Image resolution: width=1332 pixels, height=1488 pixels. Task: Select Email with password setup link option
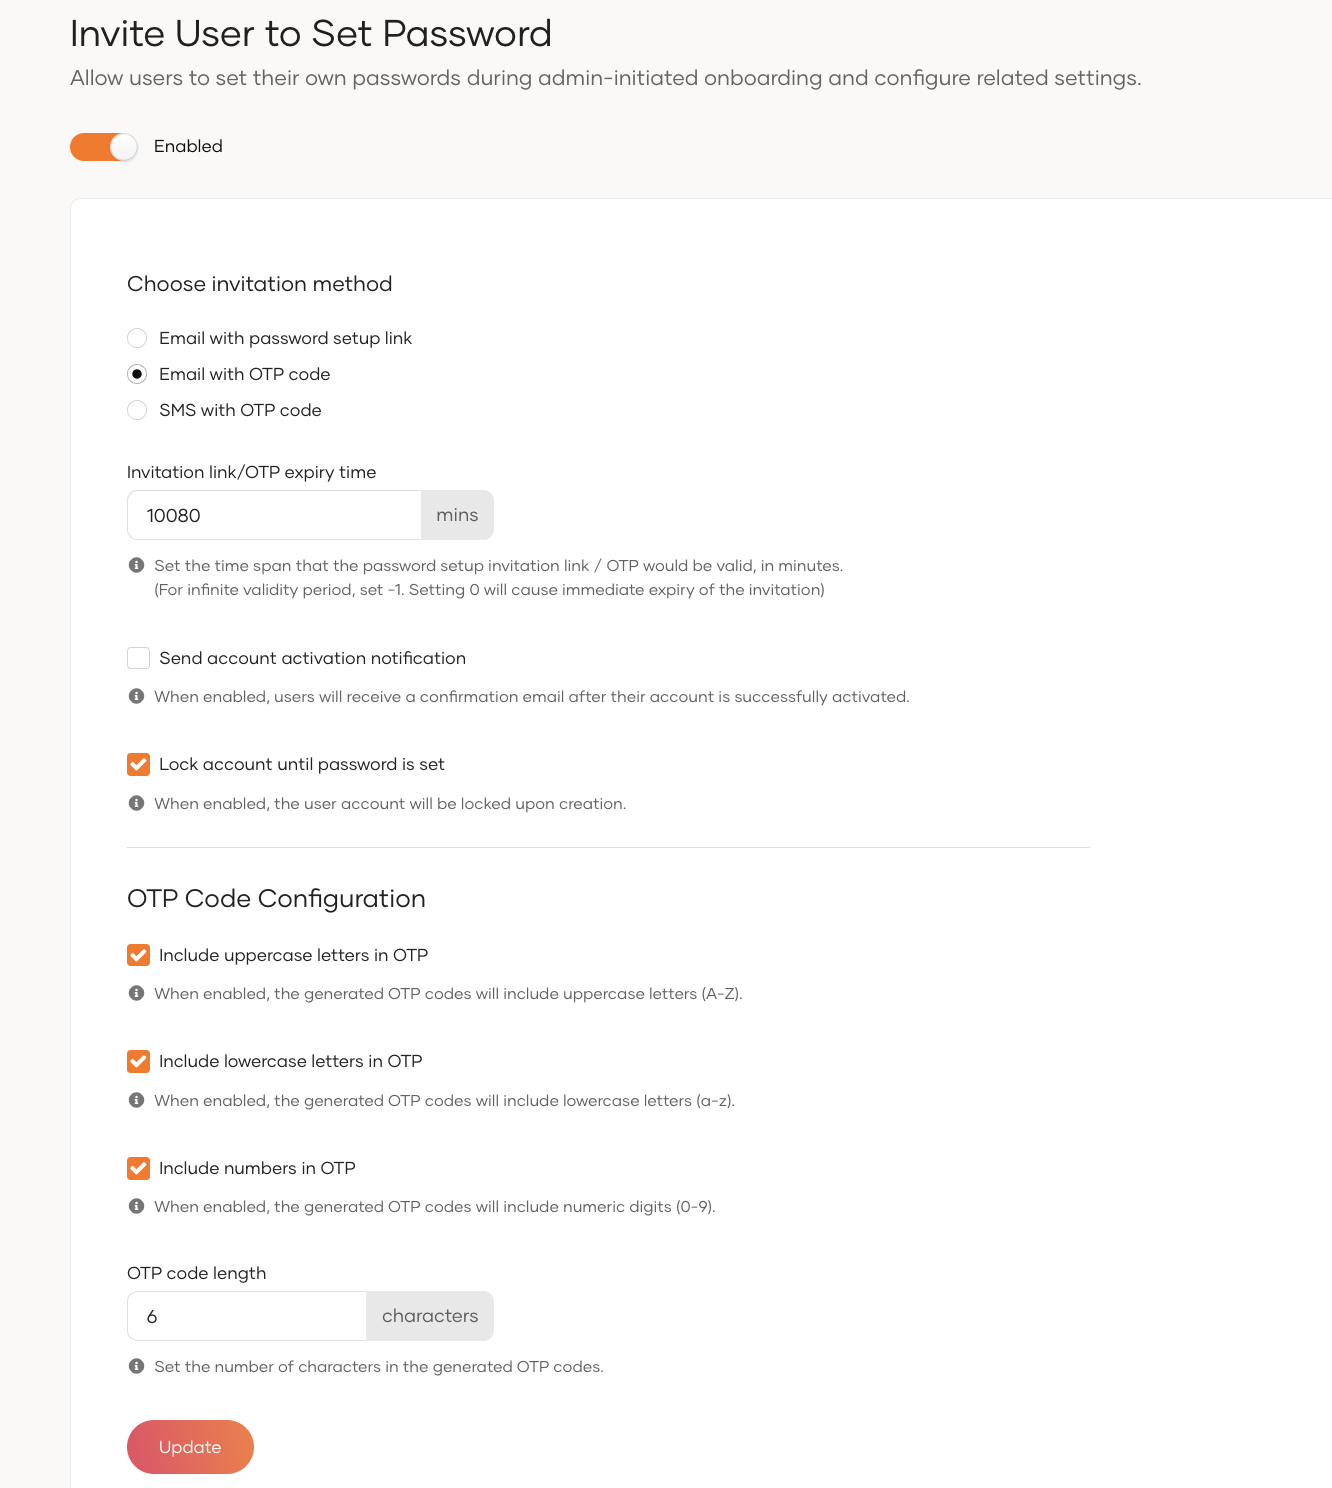coord(137,338)
